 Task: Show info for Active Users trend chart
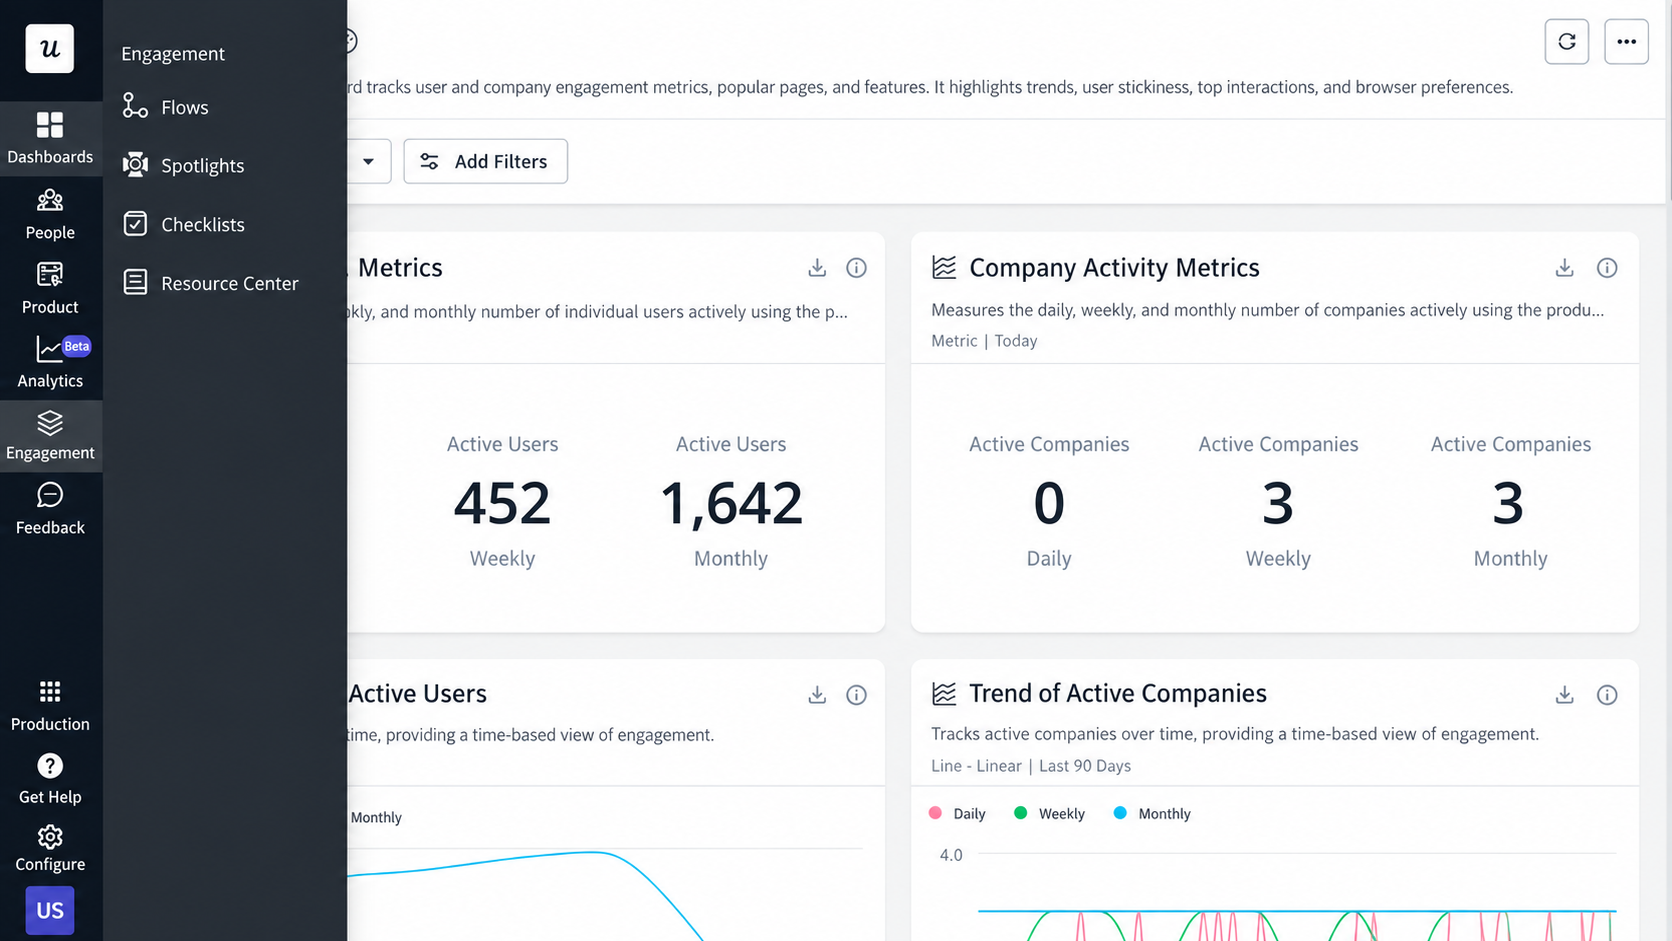[x=856, y=695]
